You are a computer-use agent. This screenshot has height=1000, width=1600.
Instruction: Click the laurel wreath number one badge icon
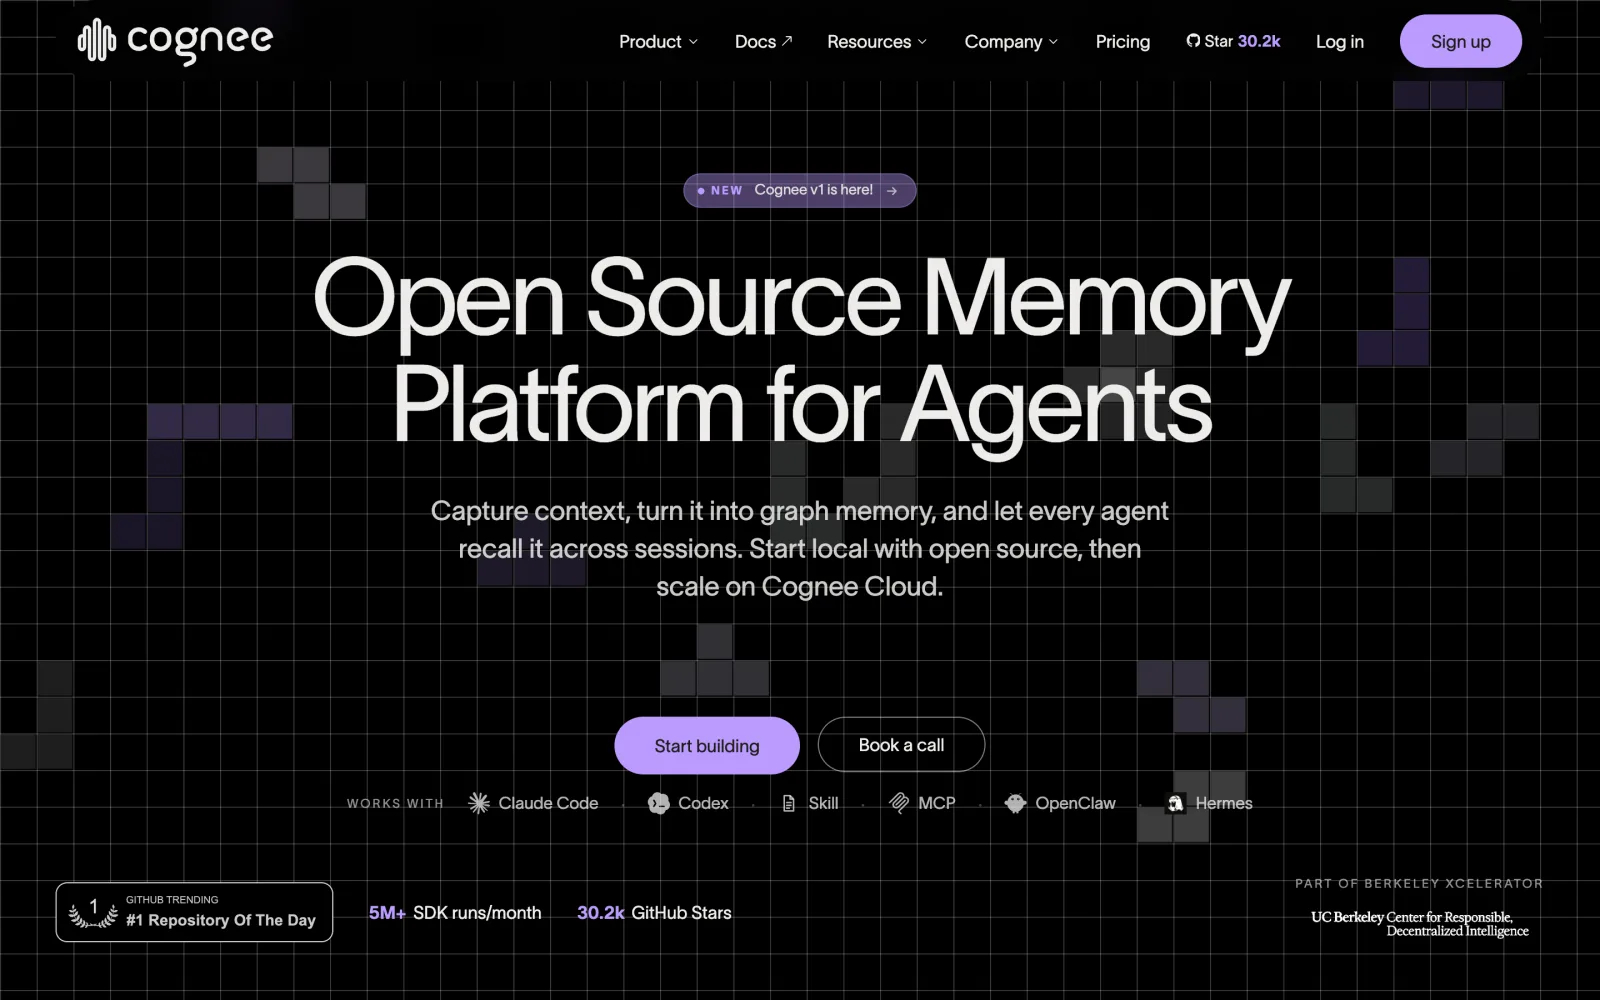[x=93, y=912]
